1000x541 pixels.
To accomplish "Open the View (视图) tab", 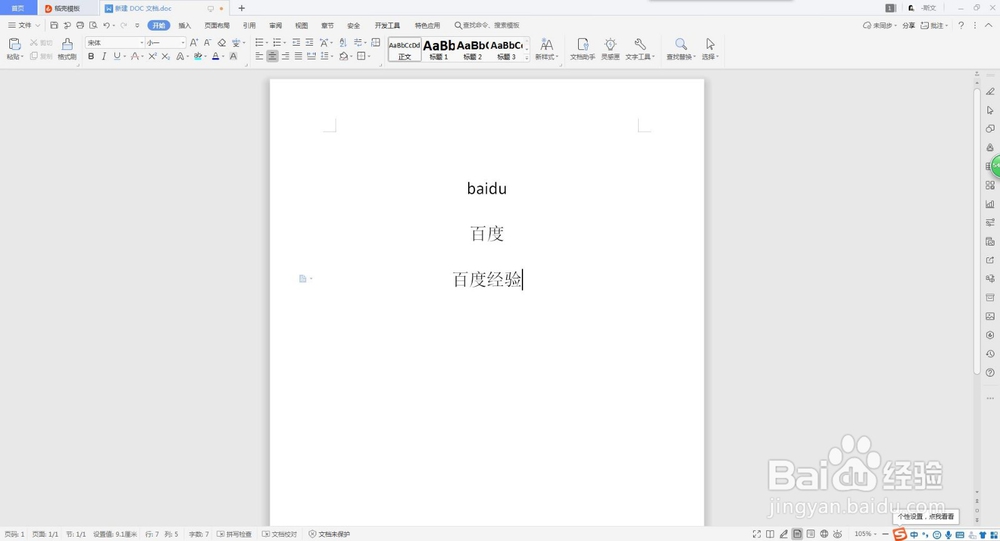I will (302, 26).
